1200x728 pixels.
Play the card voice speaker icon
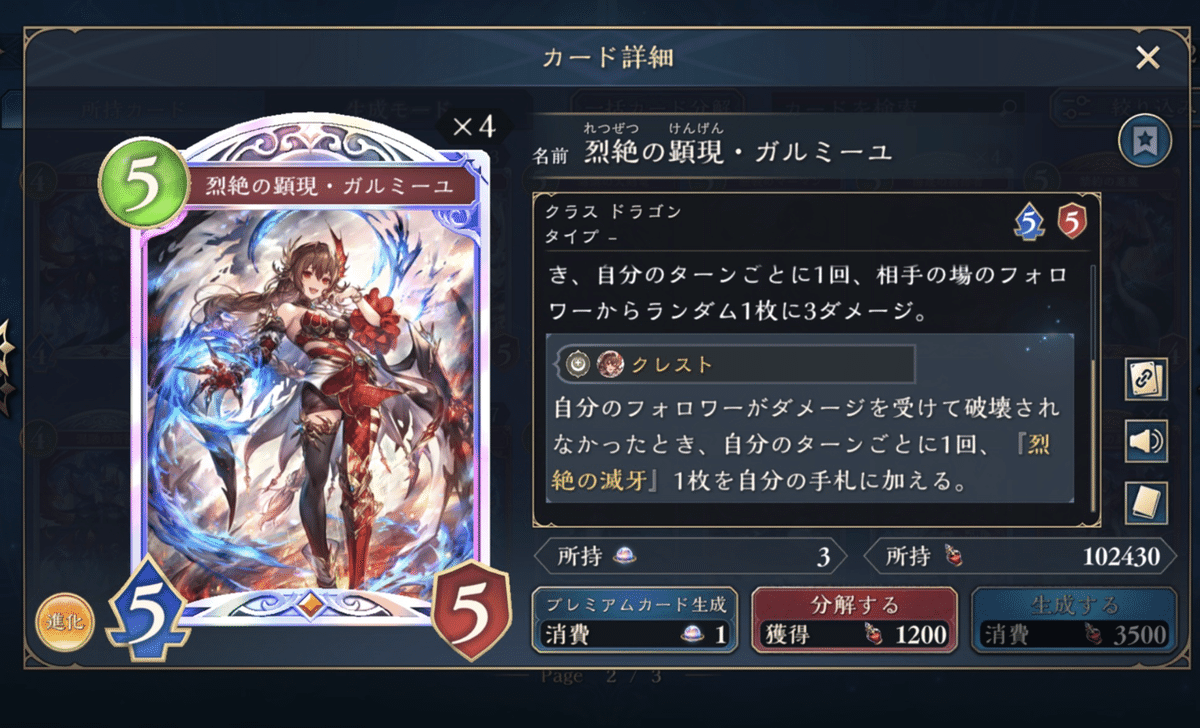(x=1146, y=441)
